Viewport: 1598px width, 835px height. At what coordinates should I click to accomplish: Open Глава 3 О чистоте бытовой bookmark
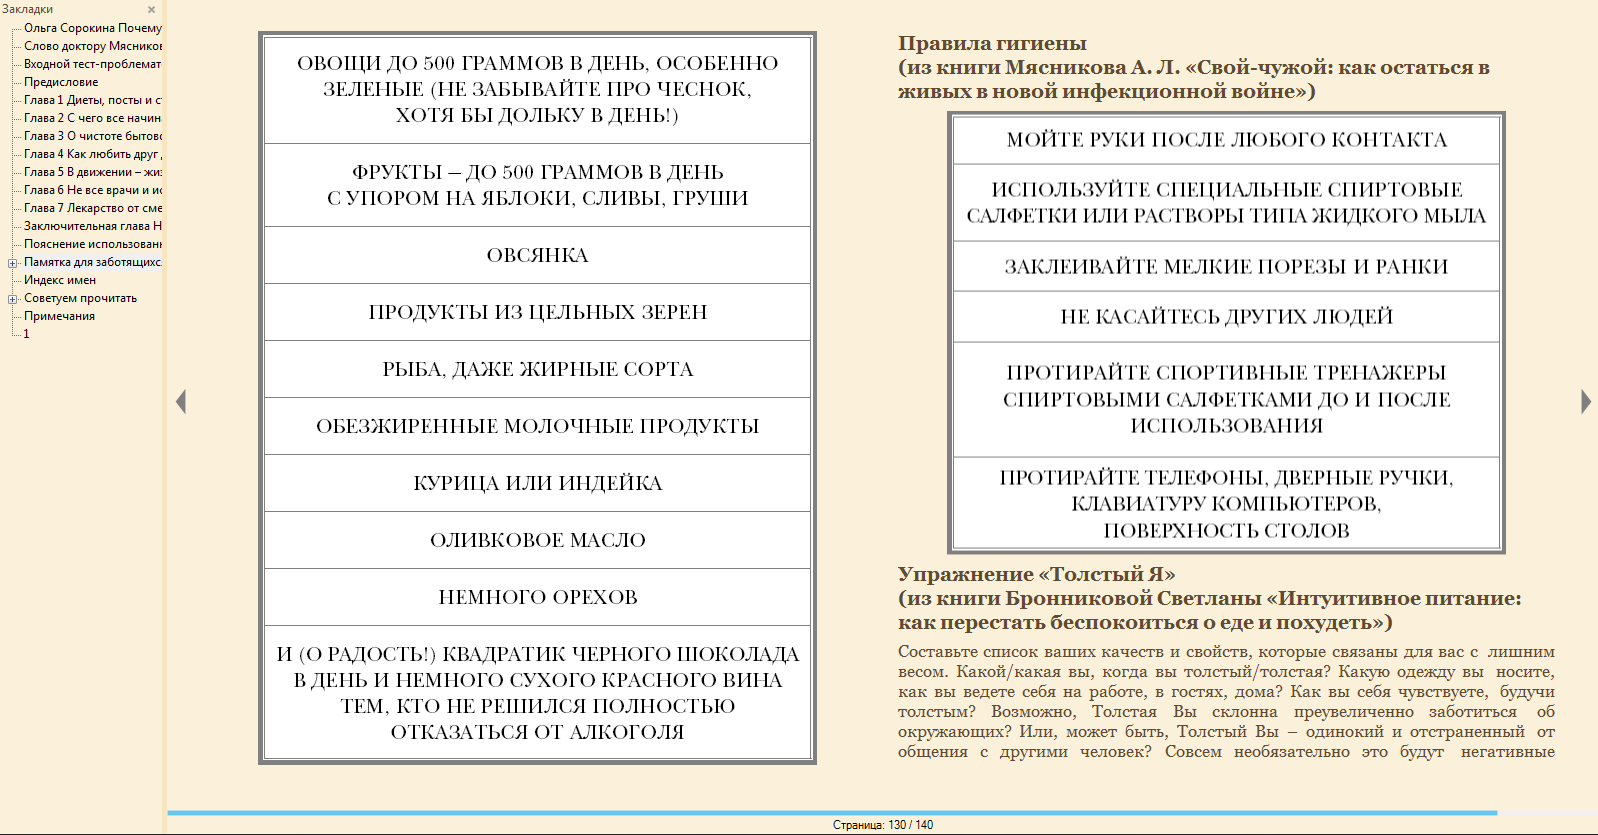[93, 136]
